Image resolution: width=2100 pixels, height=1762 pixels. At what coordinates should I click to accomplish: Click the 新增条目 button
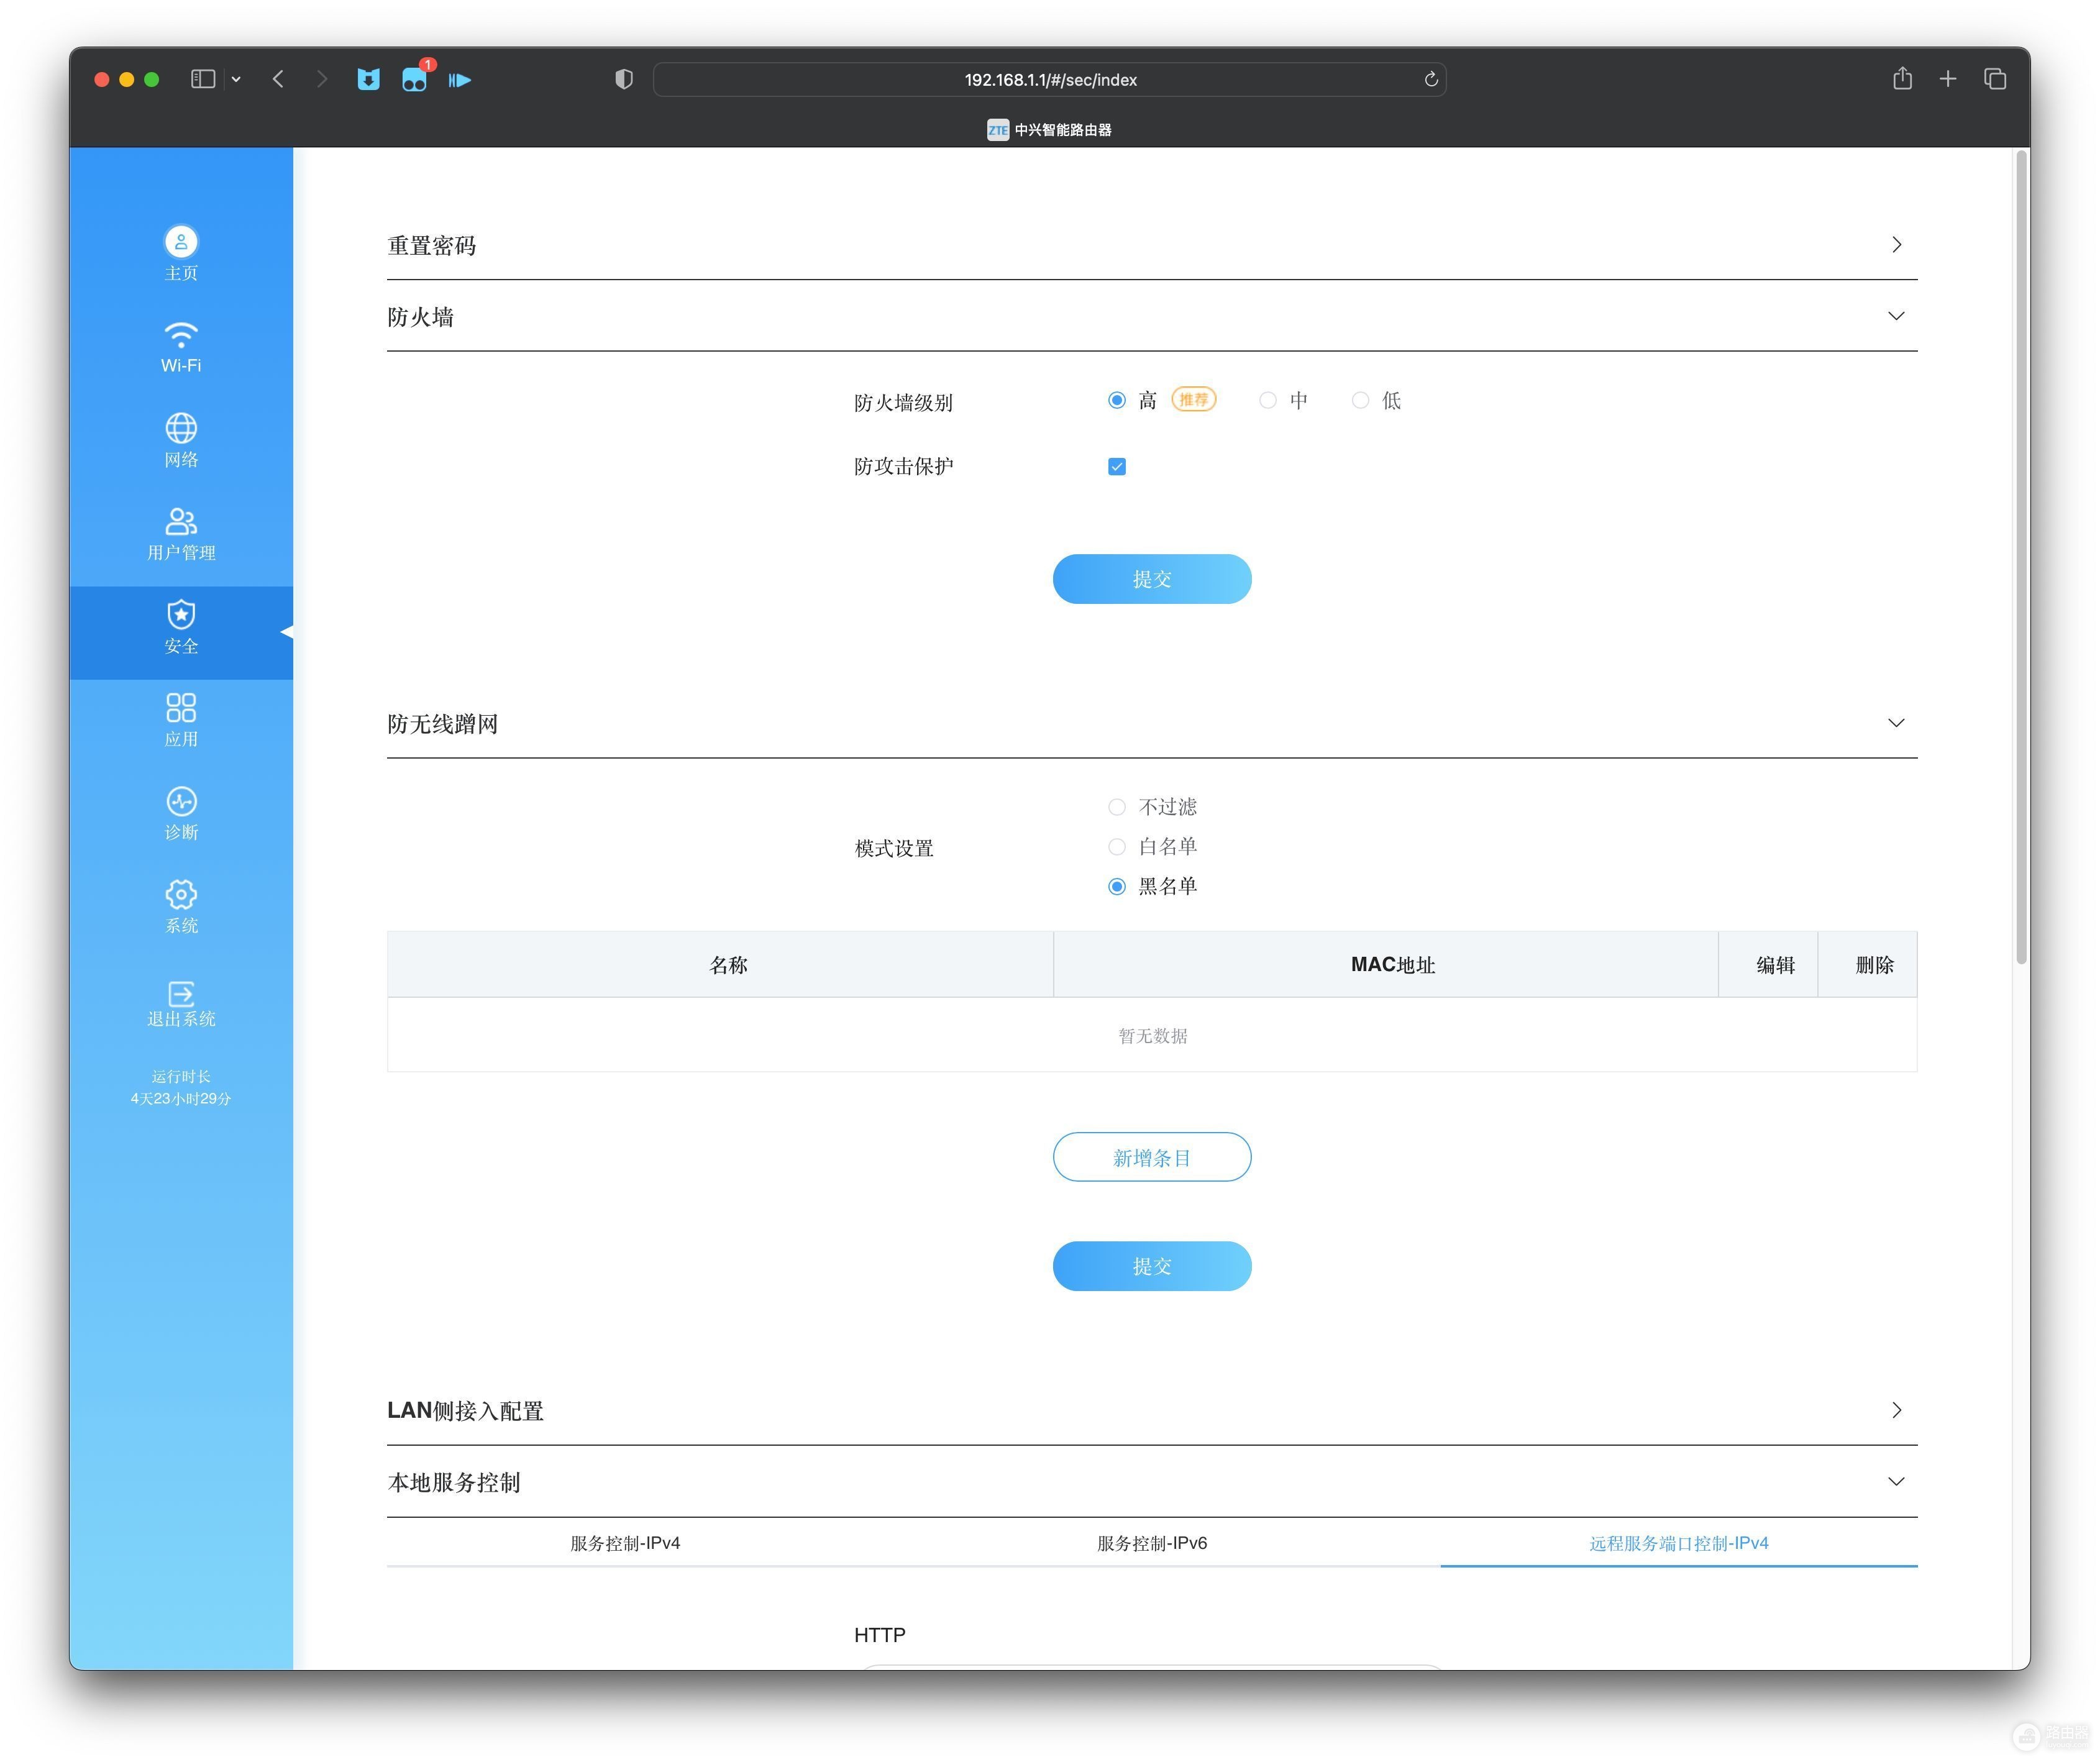[x=1152, y=1157]
